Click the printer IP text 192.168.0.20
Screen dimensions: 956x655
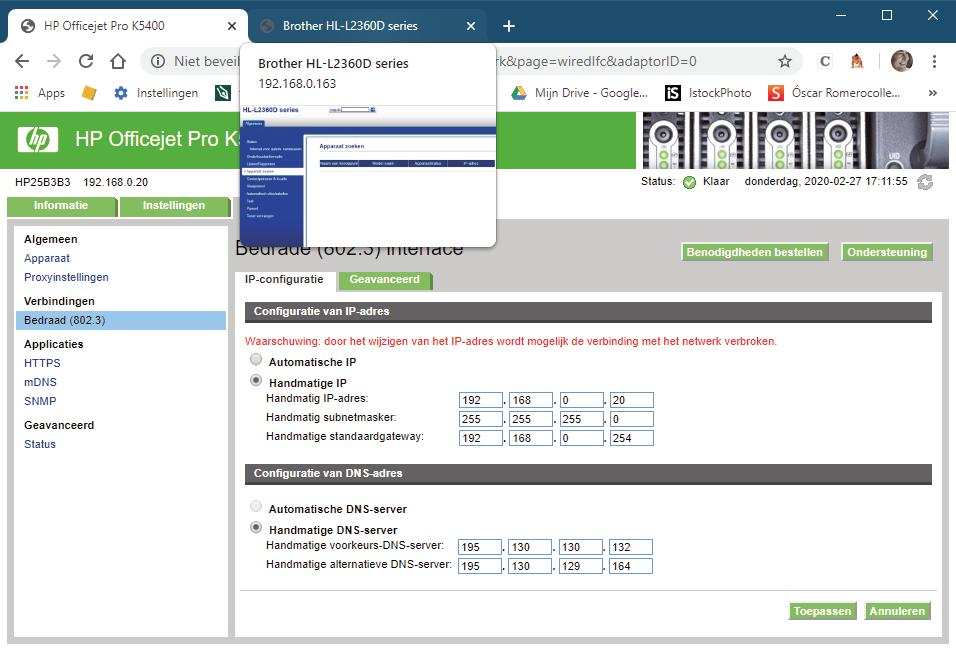tap(115, 182)
